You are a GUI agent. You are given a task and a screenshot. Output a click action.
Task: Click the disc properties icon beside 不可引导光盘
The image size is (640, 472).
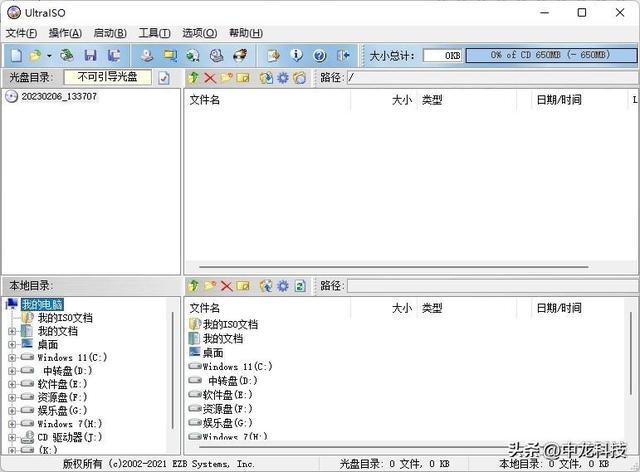click(164, 78)
